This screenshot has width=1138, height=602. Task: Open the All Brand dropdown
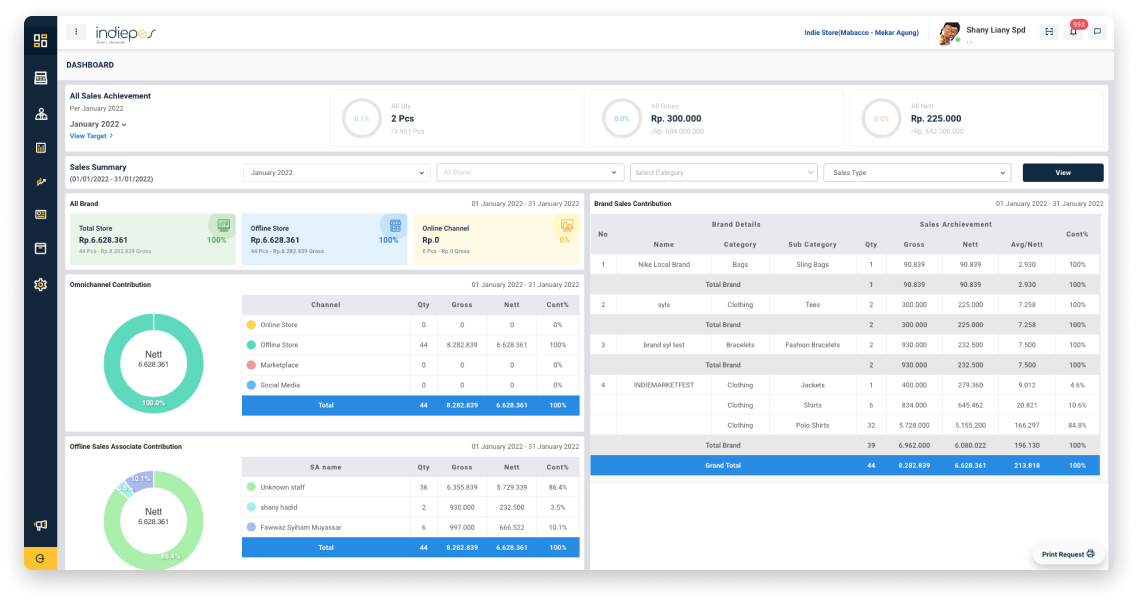tap(530, 173)
